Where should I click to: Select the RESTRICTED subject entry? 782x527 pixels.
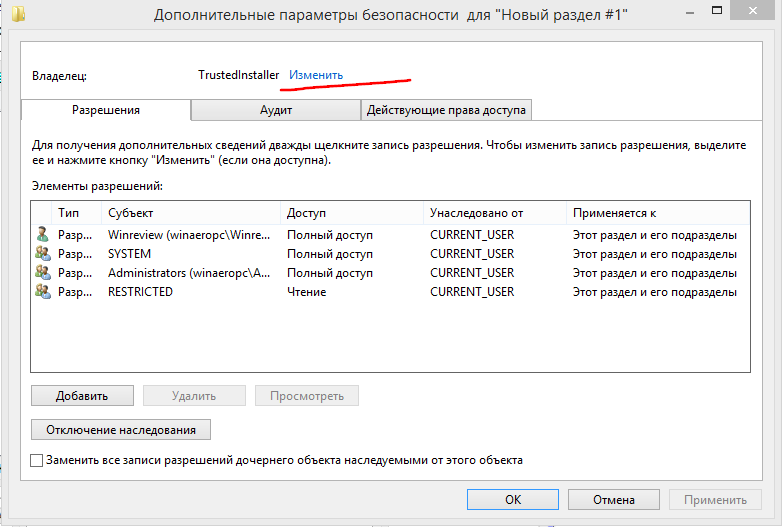(x=140, y=292)
